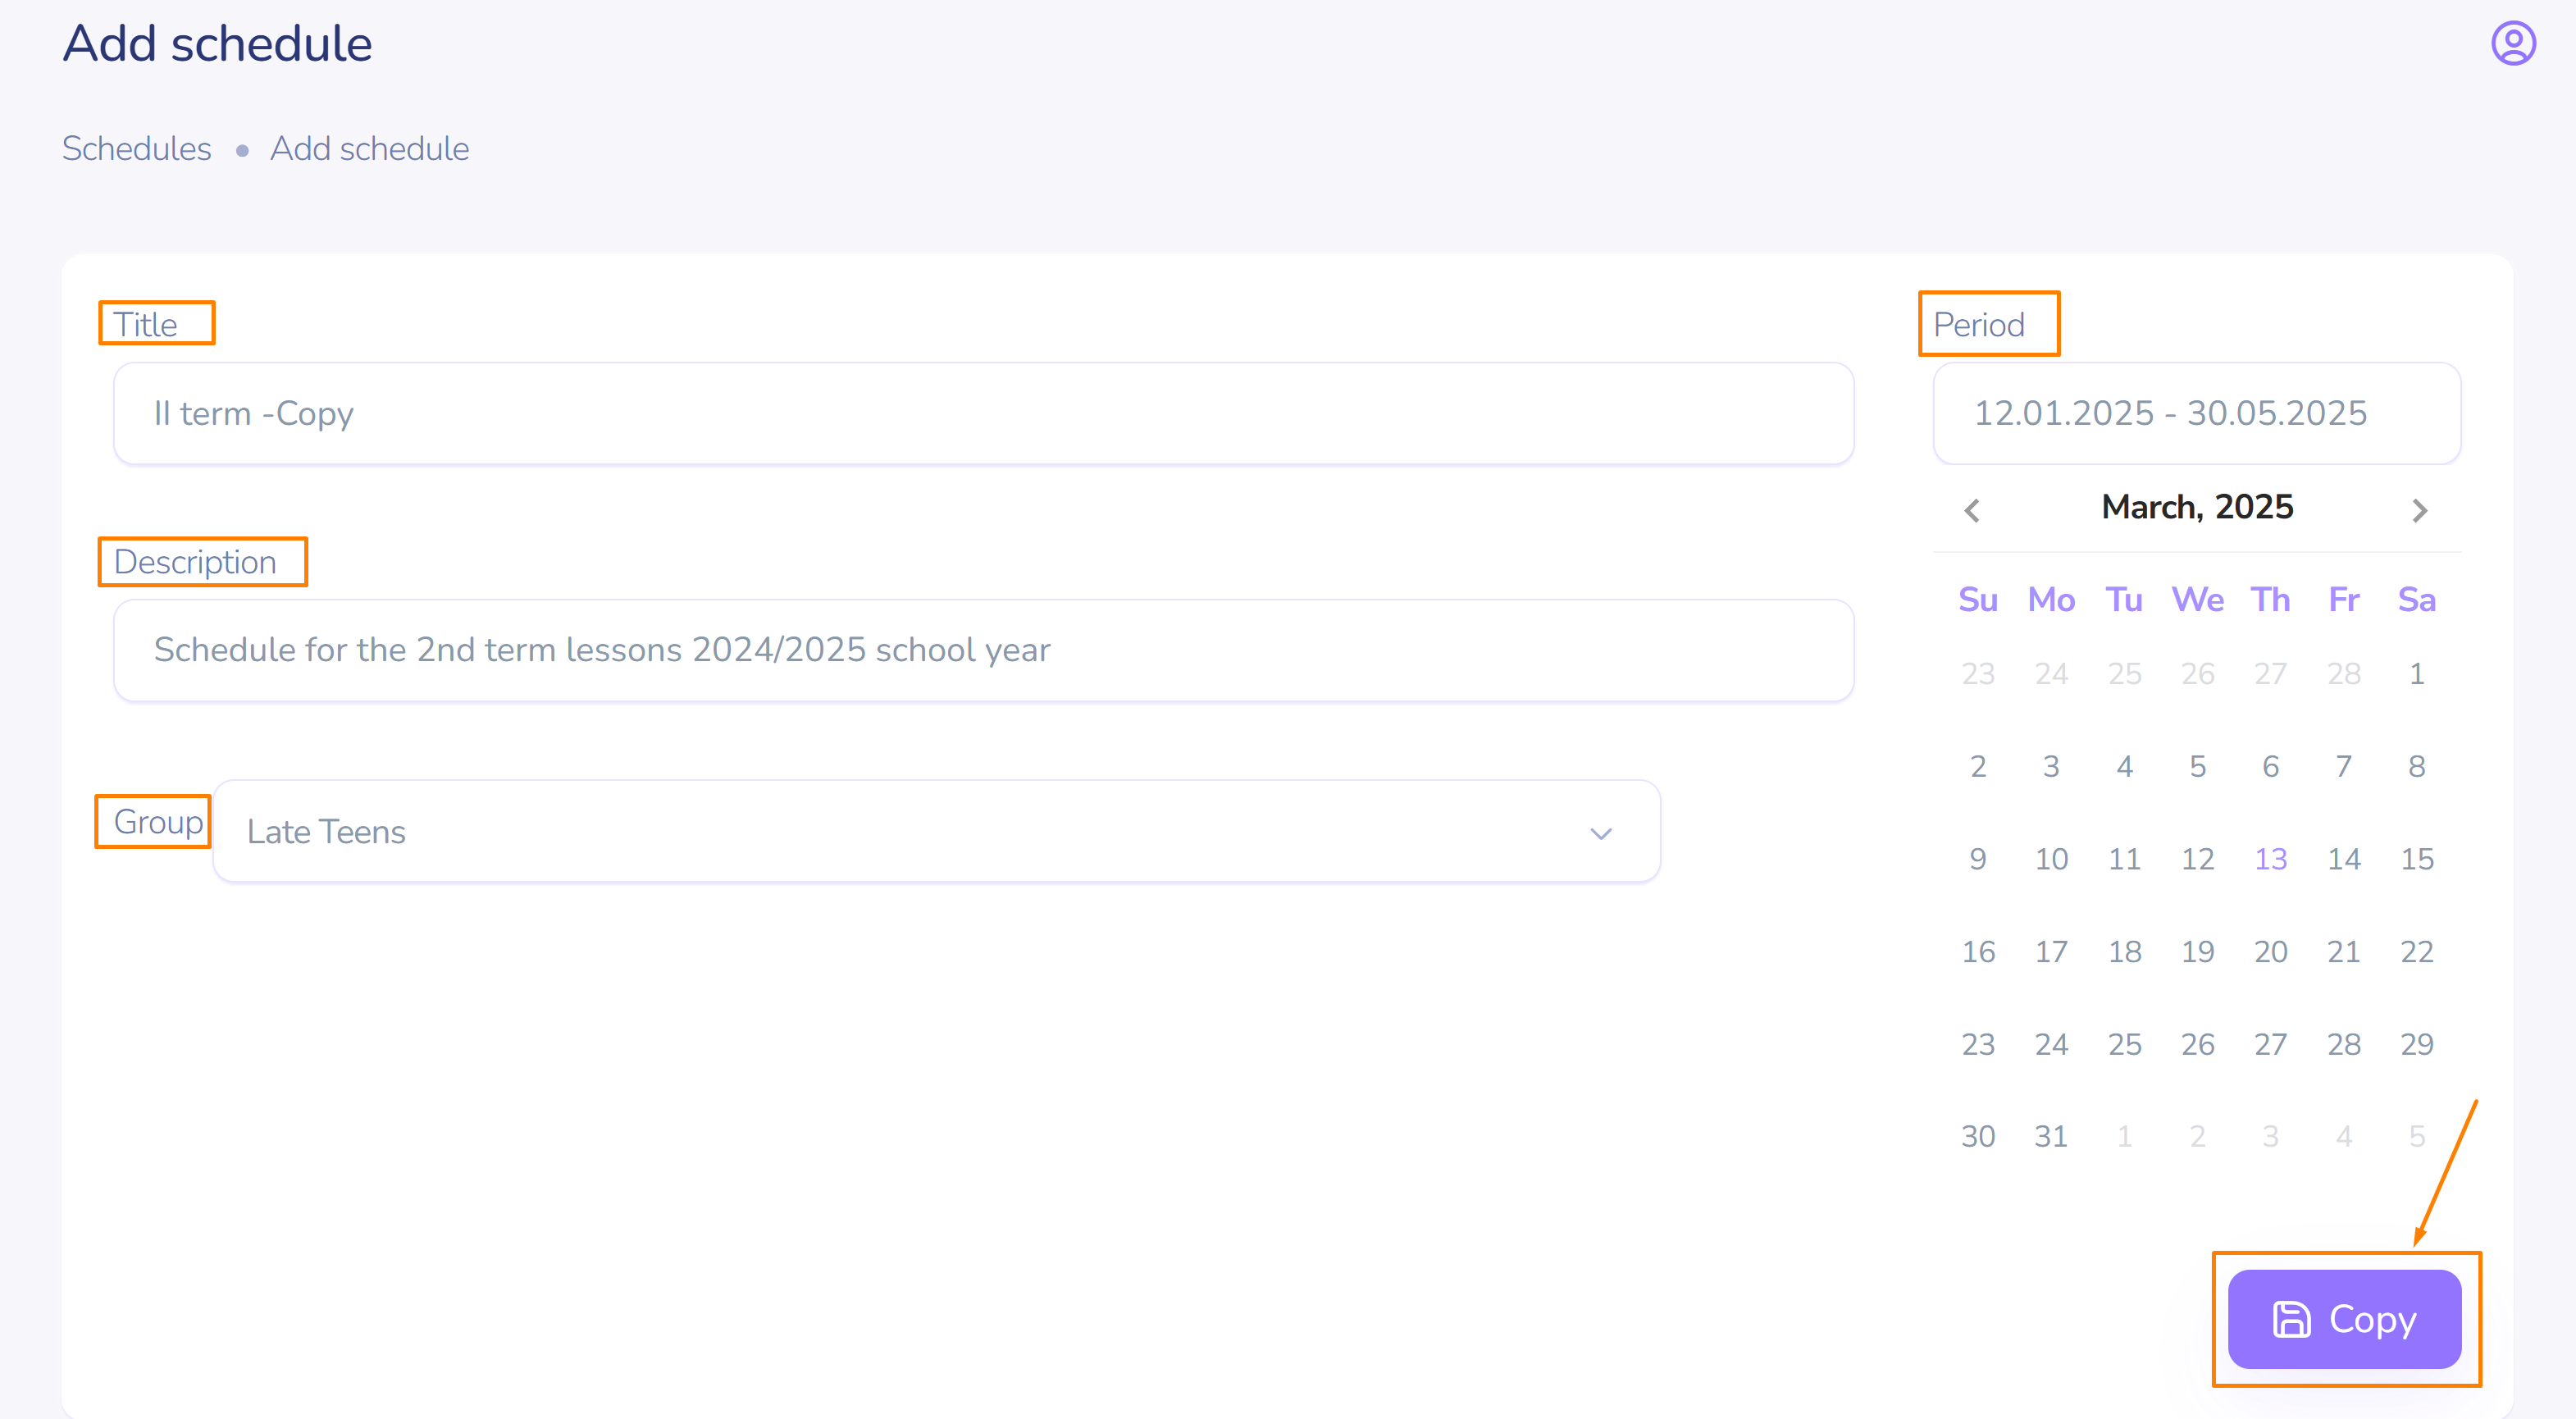Choose March 20 on the calendar

click(2270, 951)
